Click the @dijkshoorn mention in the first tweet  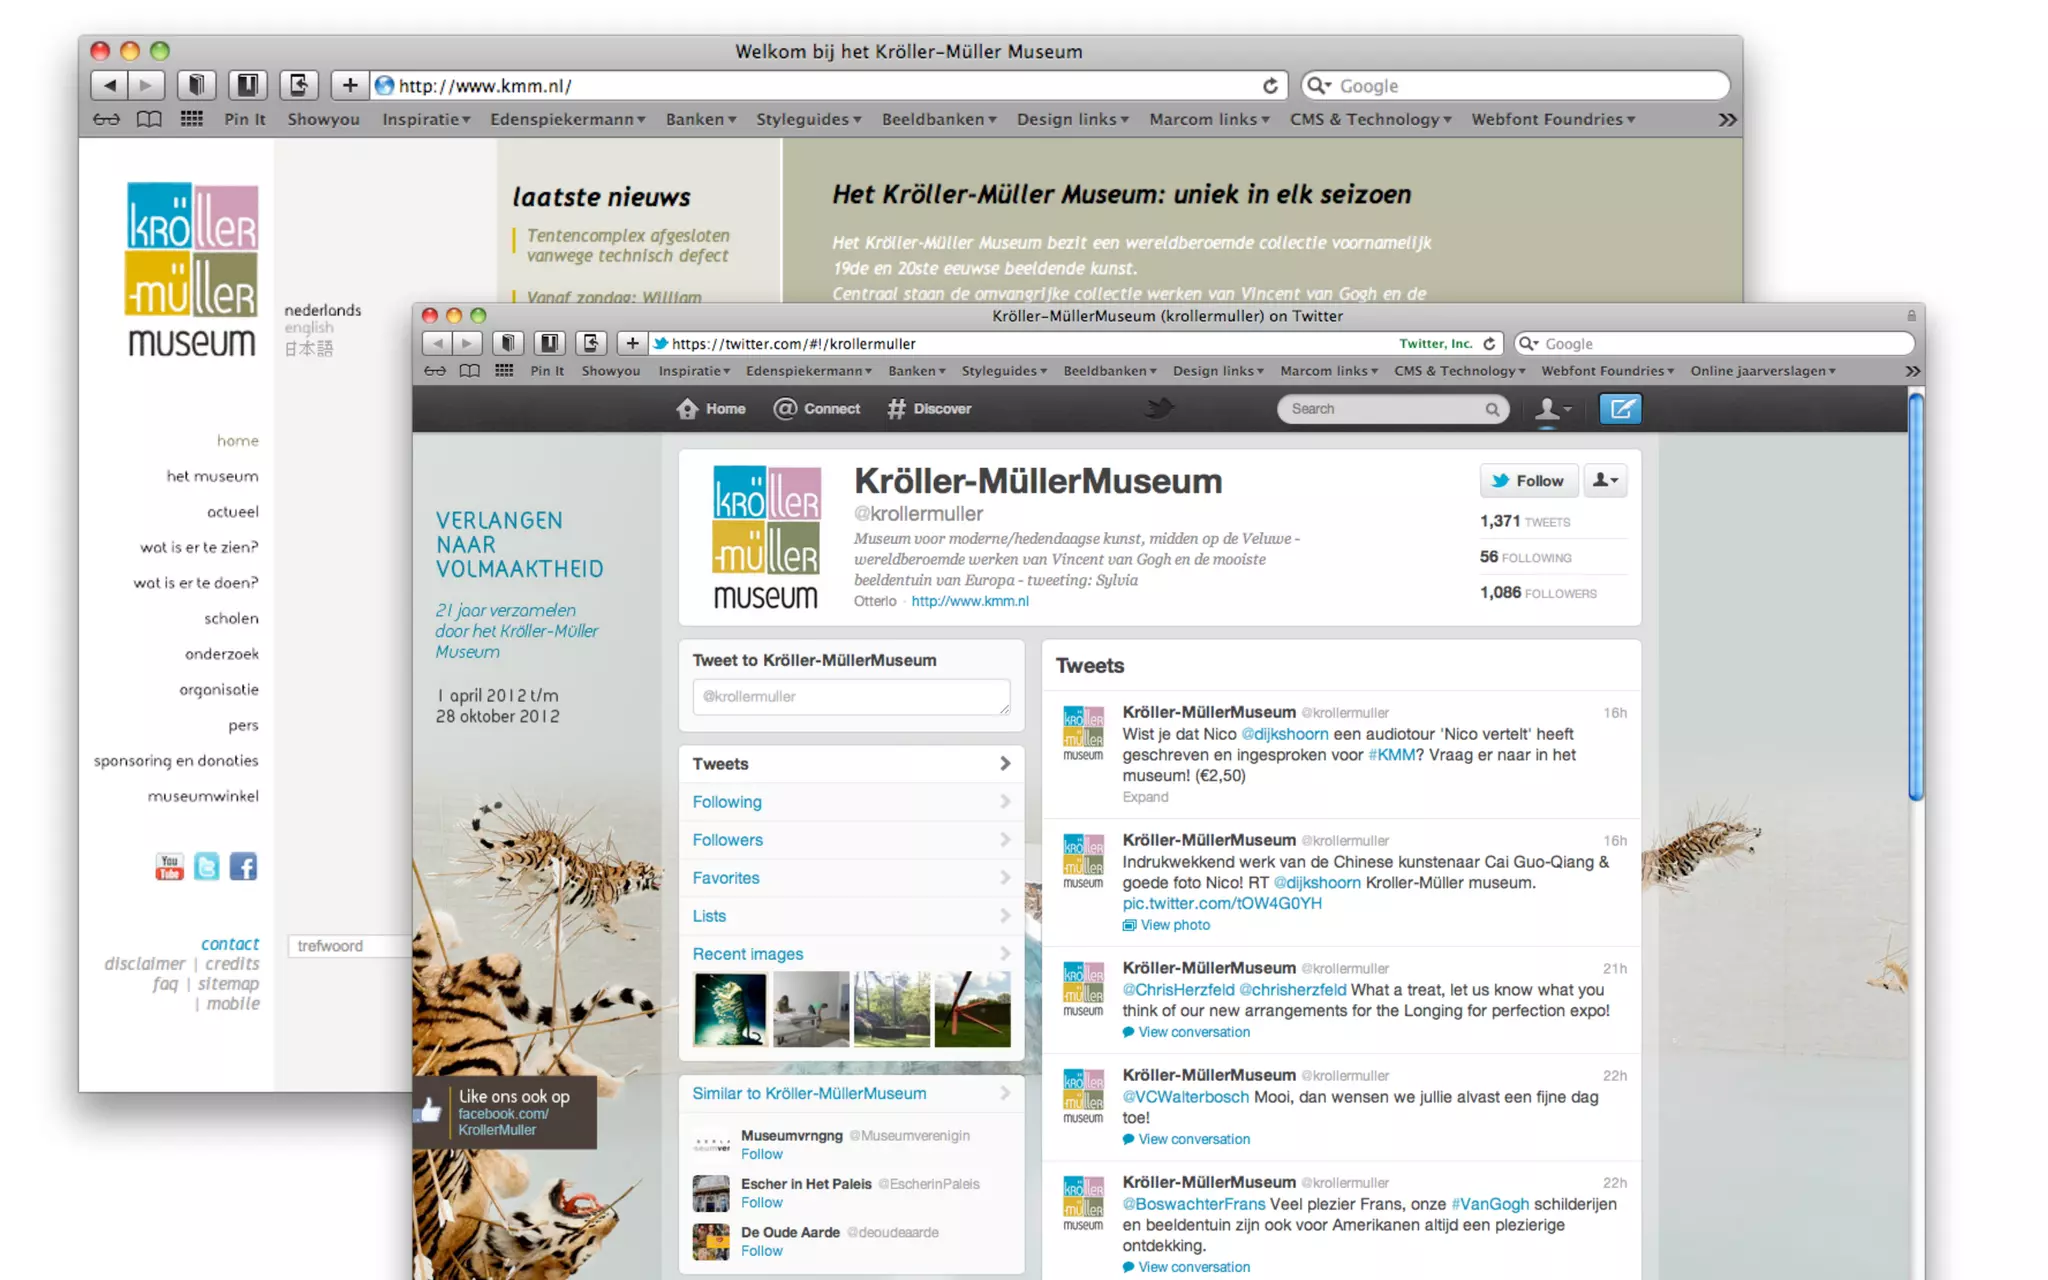pyautogui.click(x=1285, y=734)
